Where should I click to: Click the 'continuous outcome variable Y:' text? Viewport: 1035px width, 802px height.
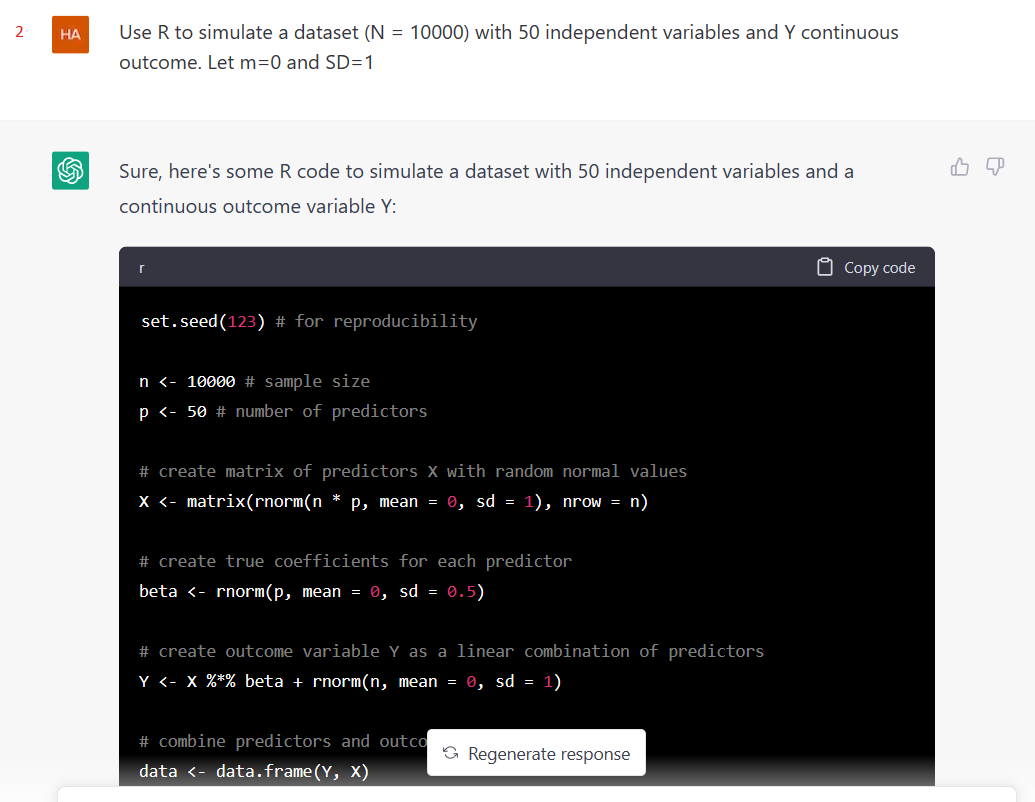click(x=257, y=207)
